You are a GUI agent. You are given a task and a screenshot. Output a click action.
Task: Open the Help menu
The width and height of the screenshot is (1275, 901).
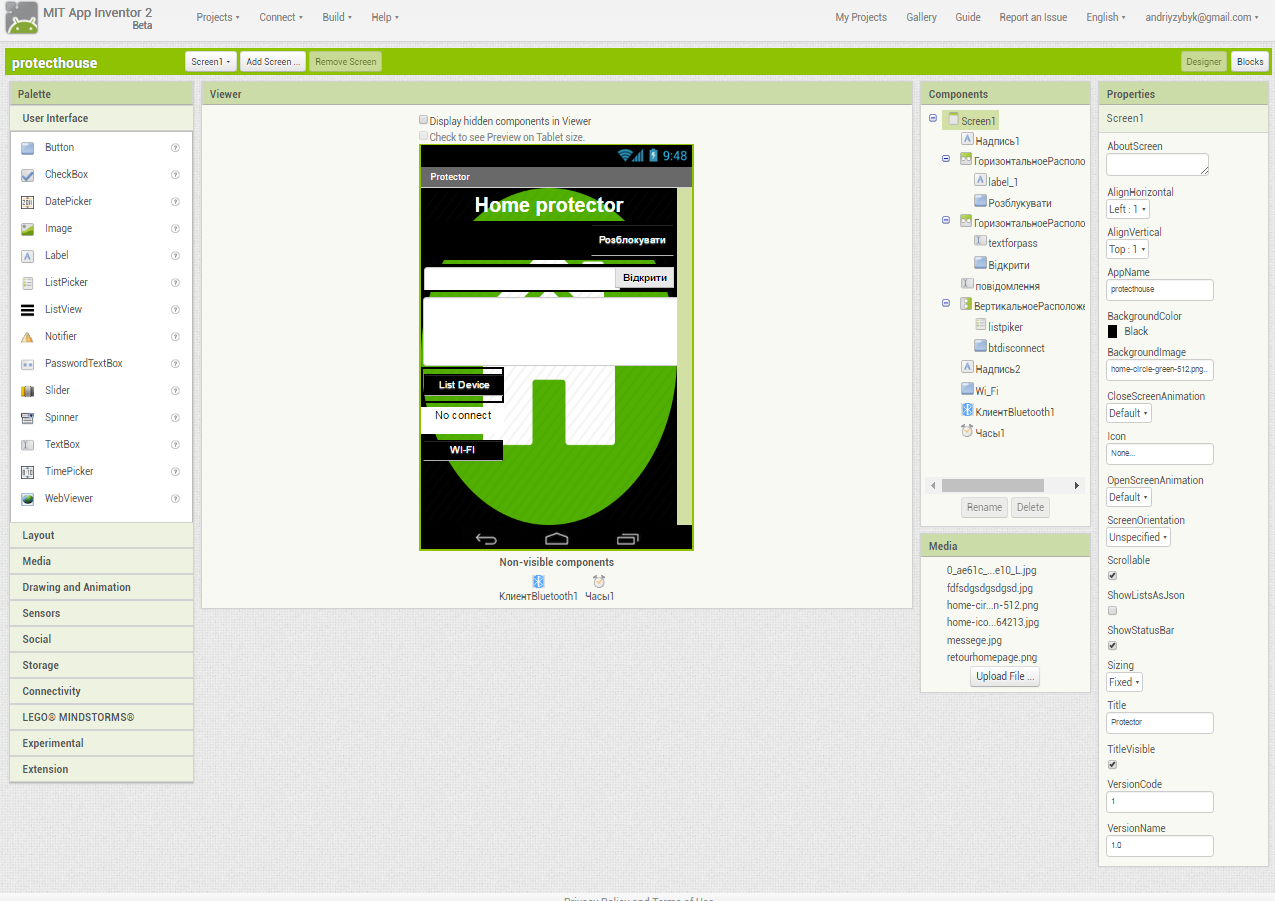pos(385,17)
